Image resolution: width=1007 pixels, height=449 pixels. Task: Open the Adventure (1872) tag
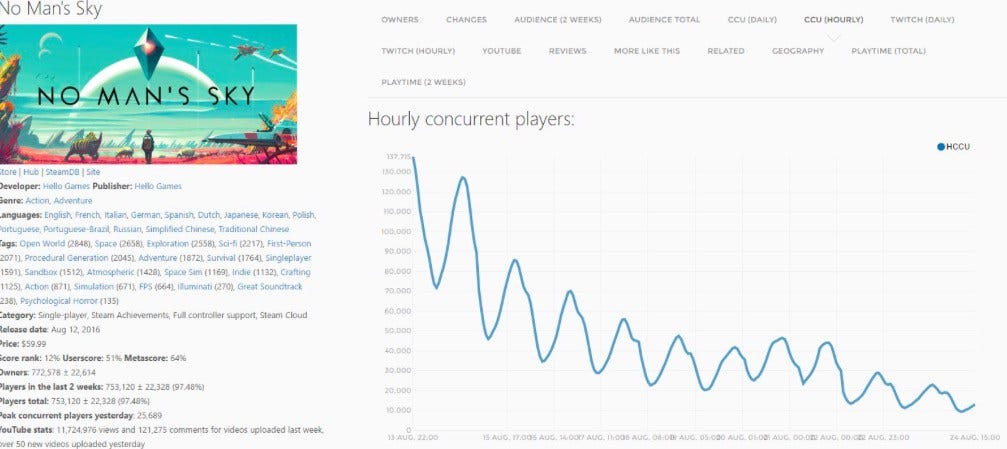pyautogui.click(x=157, y=258)
